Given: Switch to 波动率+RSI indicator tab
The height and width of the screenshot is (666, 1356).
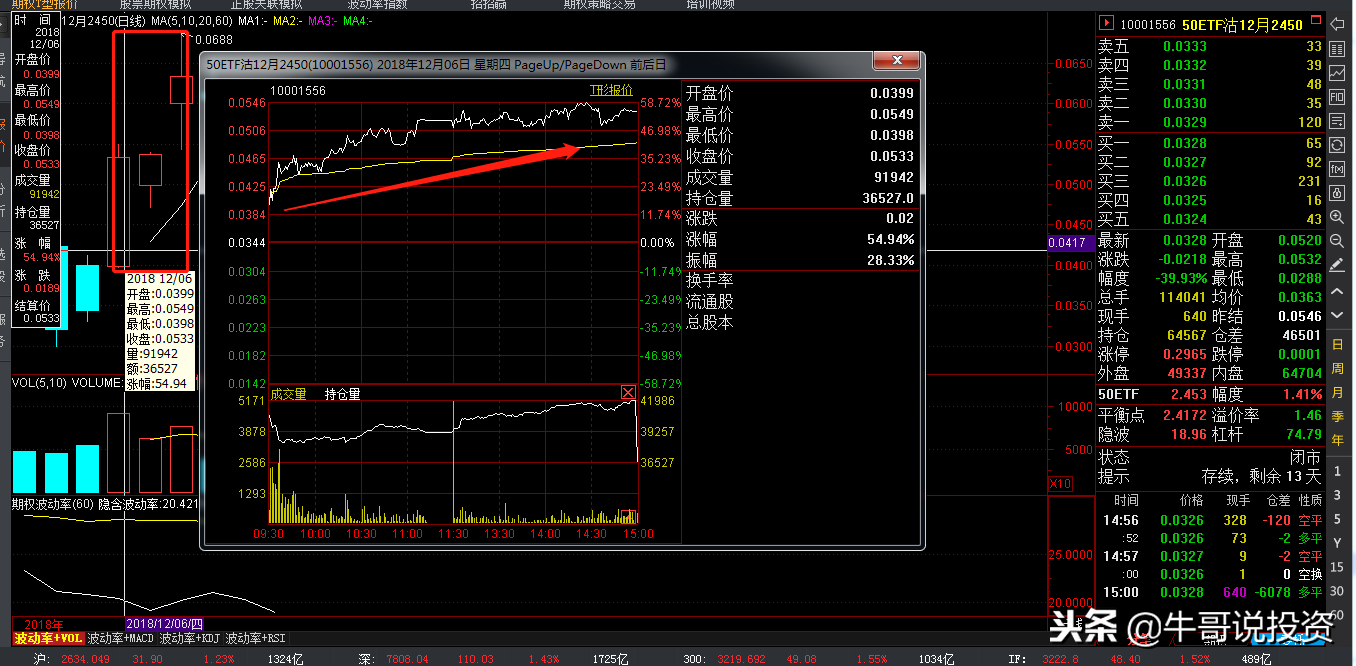Looking at the screenshot, I should [x=255, y=638].
